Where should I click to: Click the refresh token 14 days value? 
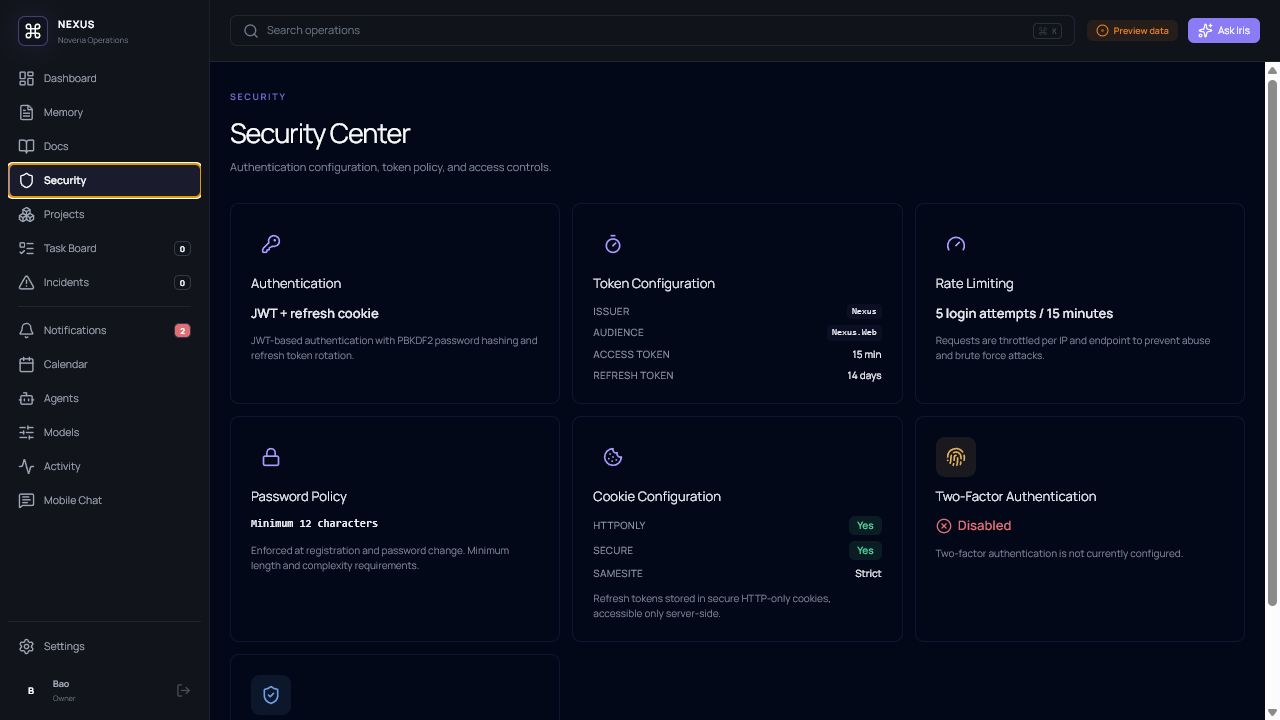[x=865, y=376]
